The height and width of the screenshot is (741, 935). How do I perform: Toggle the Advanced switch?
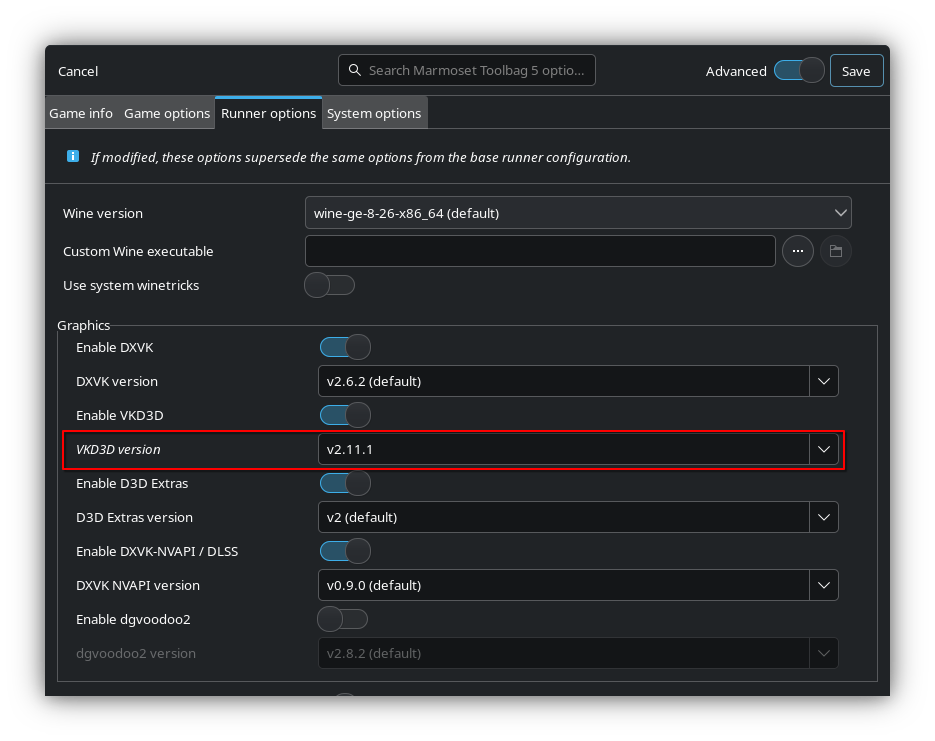pyautogui.click(x=797, y=71)
